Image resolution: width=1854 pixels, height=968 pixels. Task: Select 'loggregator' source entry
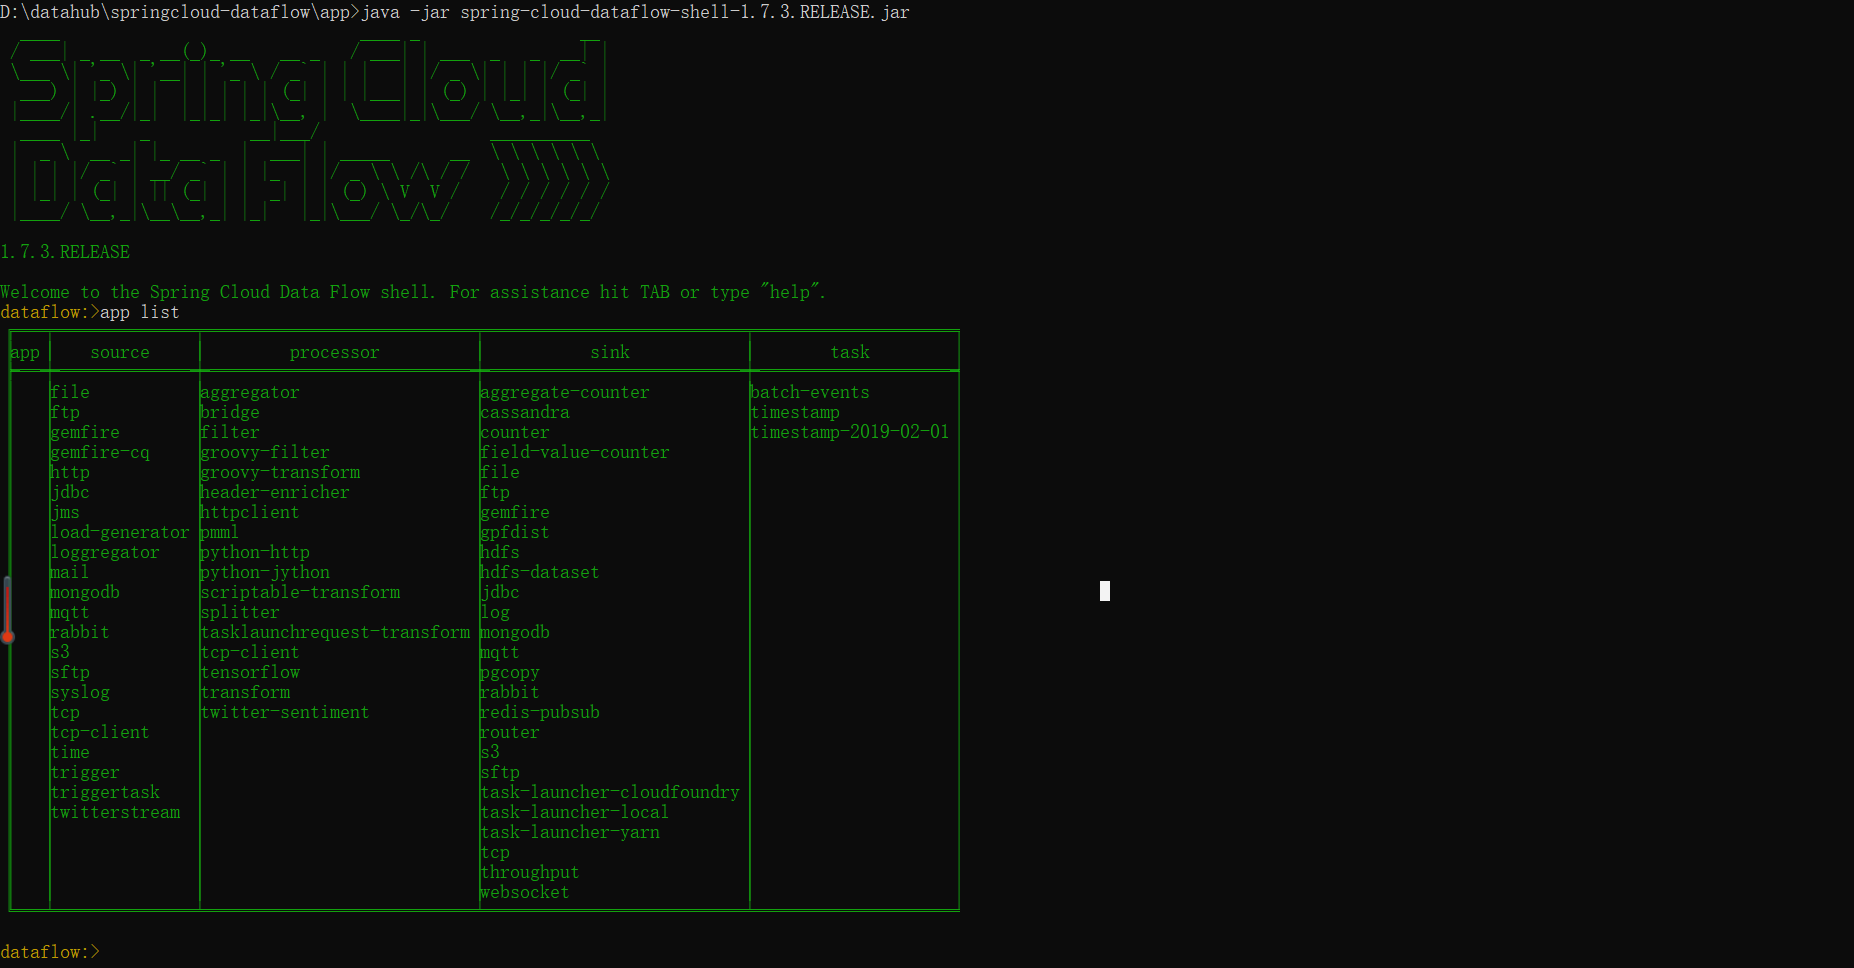click(x=105, y=552)
